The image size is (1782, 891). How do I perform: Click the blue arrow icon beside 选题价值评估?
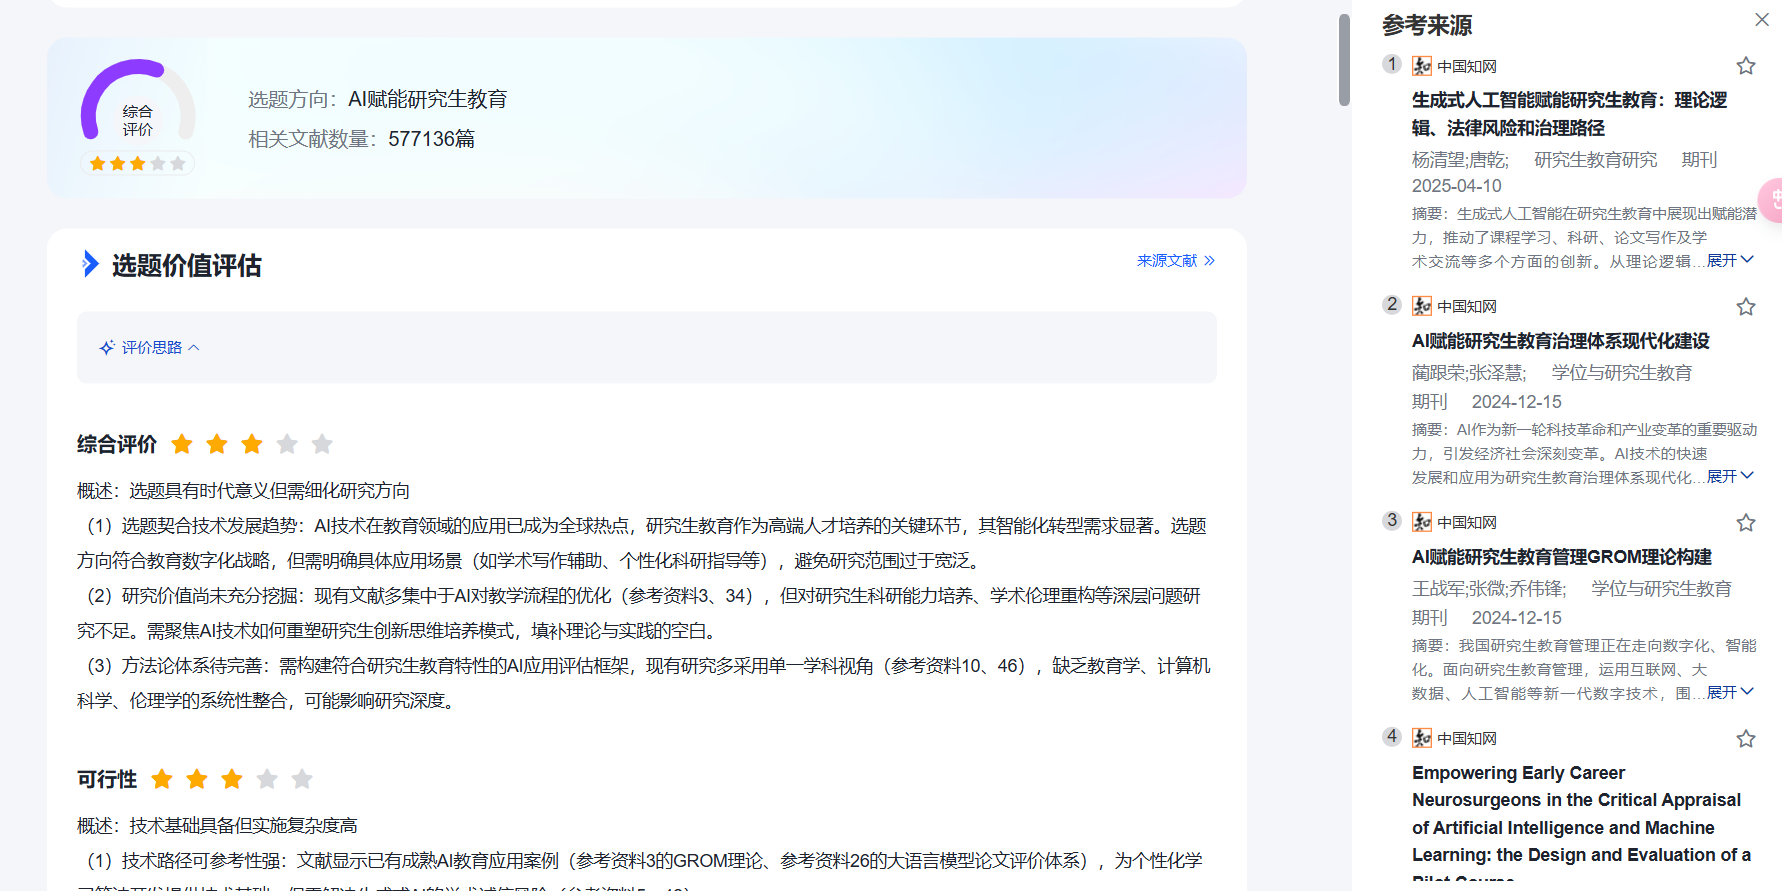click(90, 265)
